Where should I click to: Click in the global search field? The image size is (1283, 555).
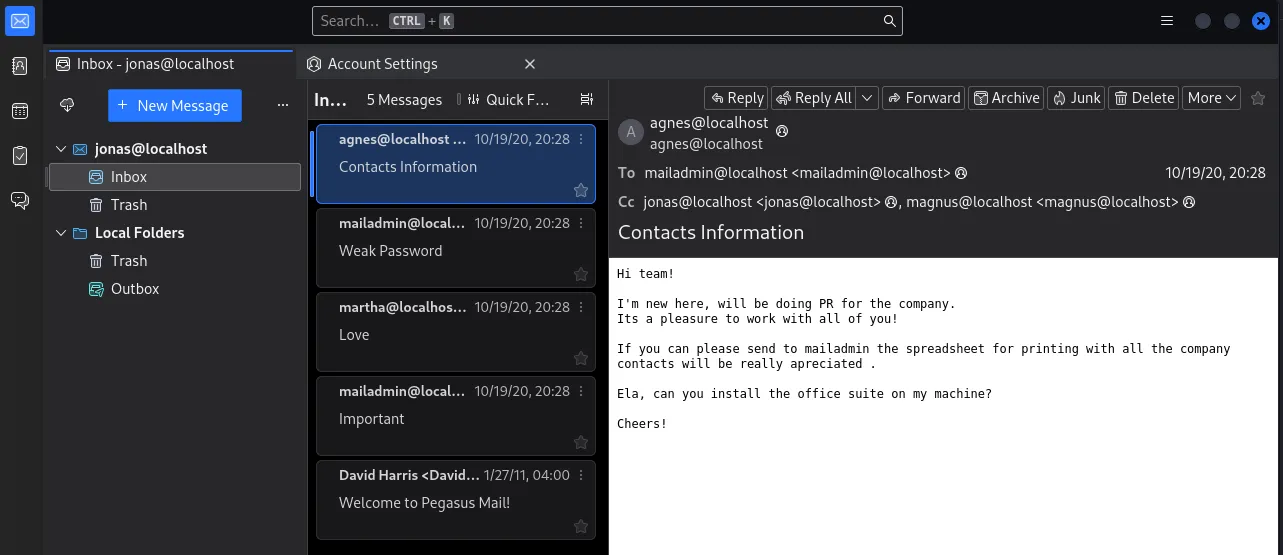click(600, 21)
